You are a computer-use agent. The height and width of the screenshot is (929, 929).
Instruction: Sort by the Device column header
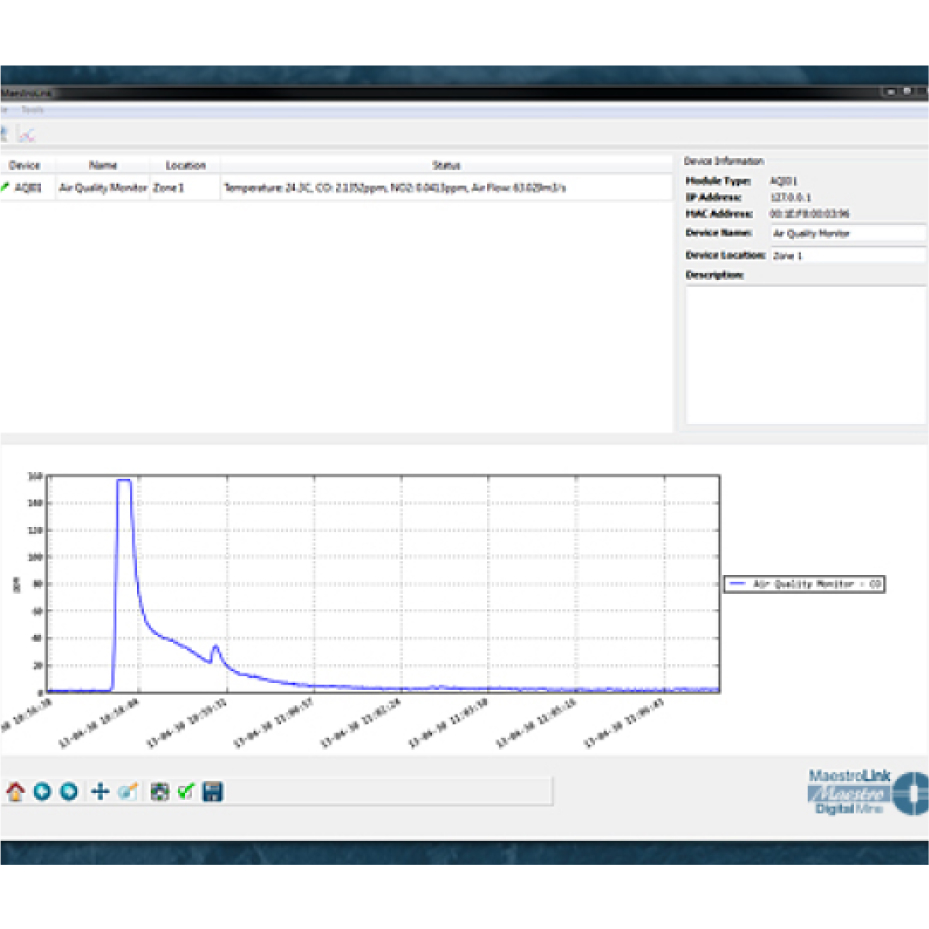tap(24, 165)
